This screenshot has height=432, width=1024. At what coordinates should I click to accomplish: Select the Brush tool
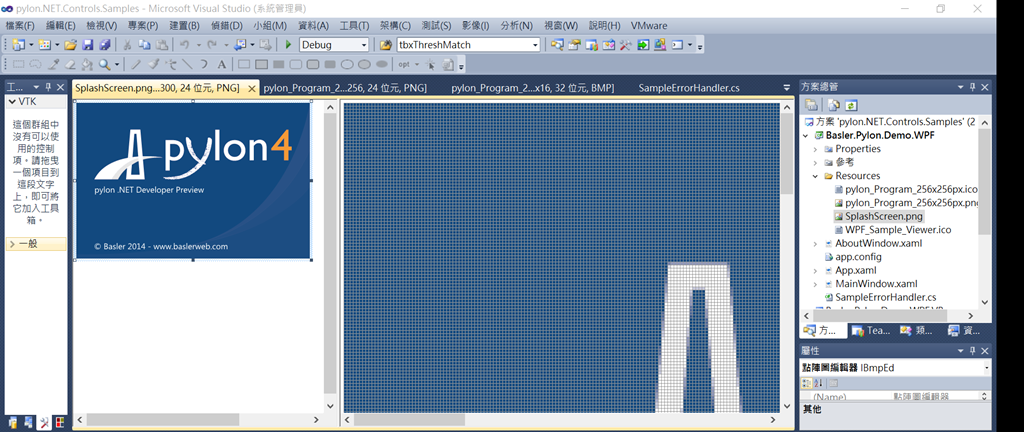coord(153,64)
